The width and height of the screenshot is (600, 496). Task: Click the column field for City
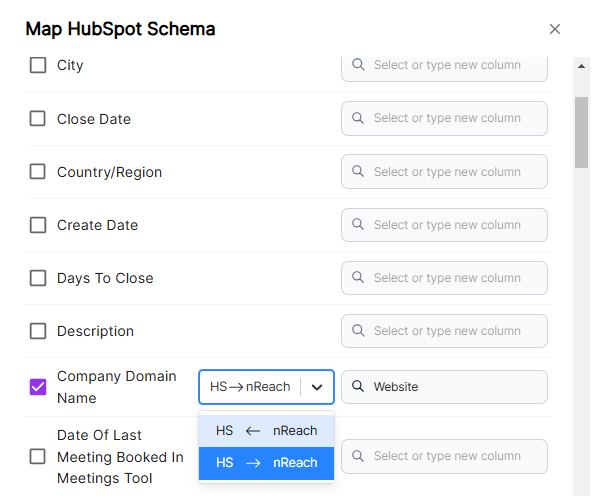[444, 68]
